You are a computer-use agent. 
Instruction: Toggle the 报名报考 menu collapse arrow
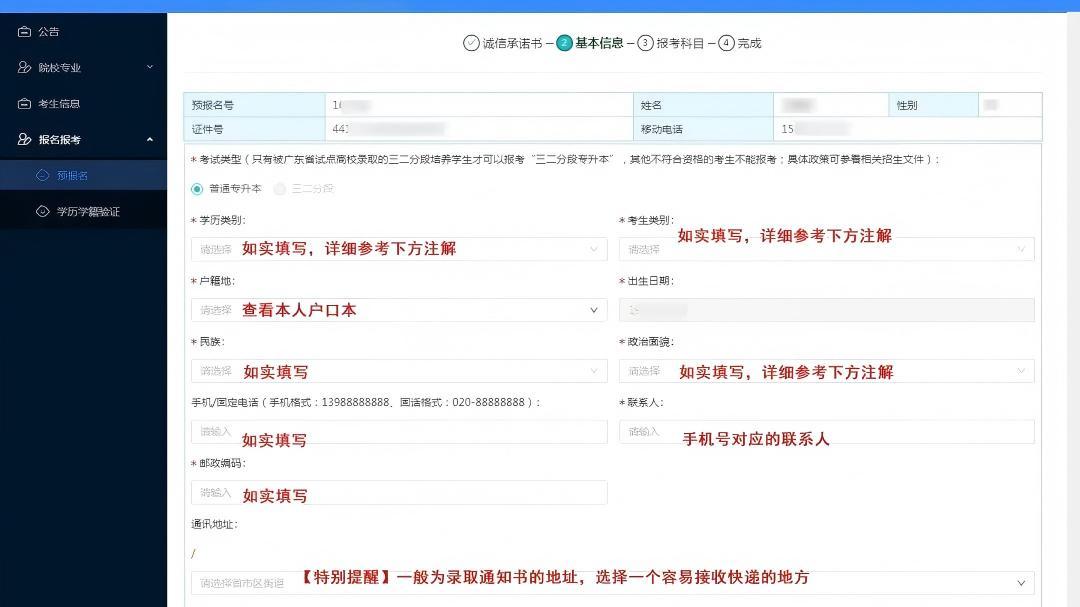coord(149,139)
